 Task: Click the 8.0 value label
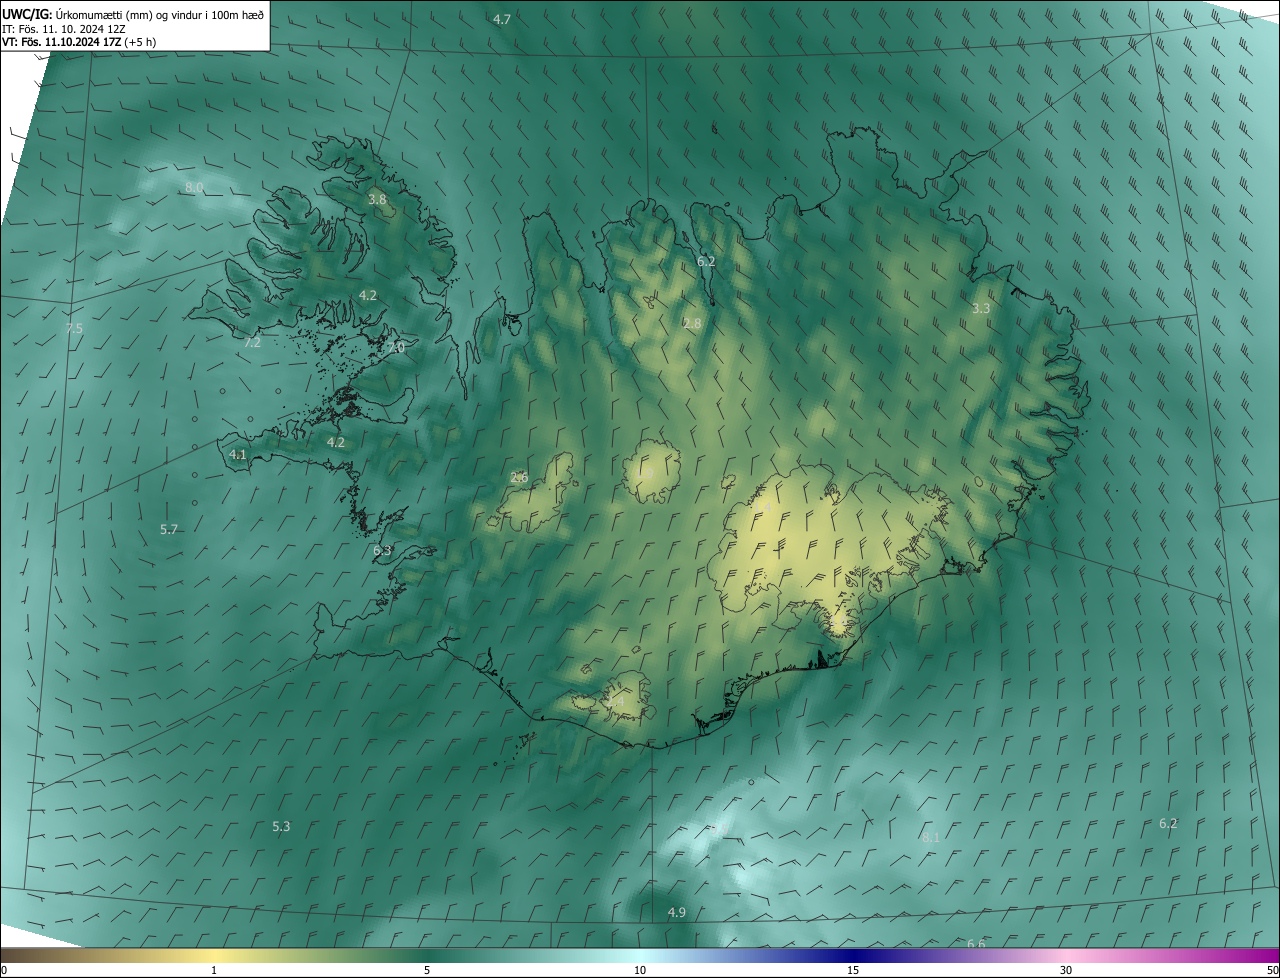pos(194,187)
